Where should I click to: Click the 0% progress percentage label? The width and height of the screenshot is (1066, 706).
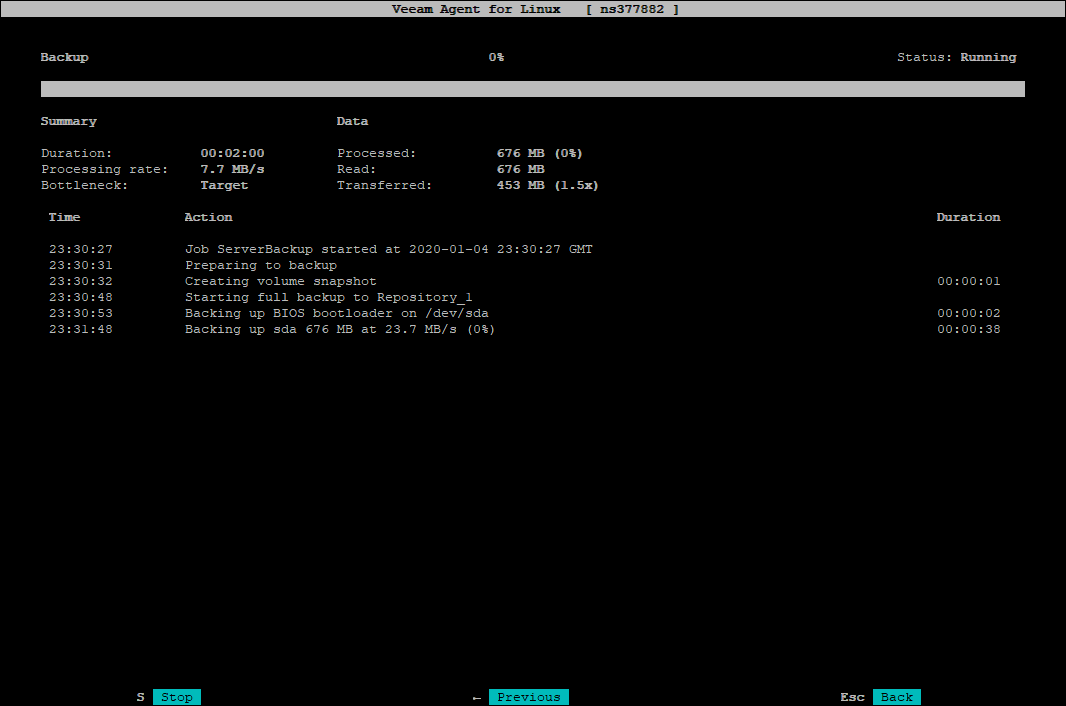click(496, 57)
